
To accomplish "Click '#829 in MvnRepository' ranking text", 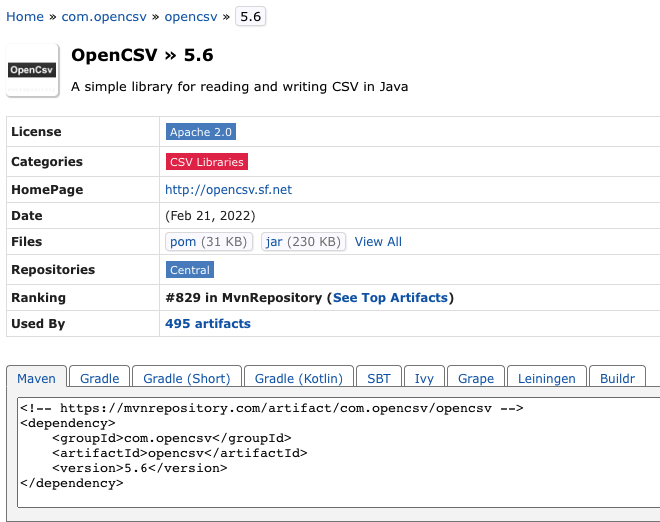I will [x=244, y=298].
